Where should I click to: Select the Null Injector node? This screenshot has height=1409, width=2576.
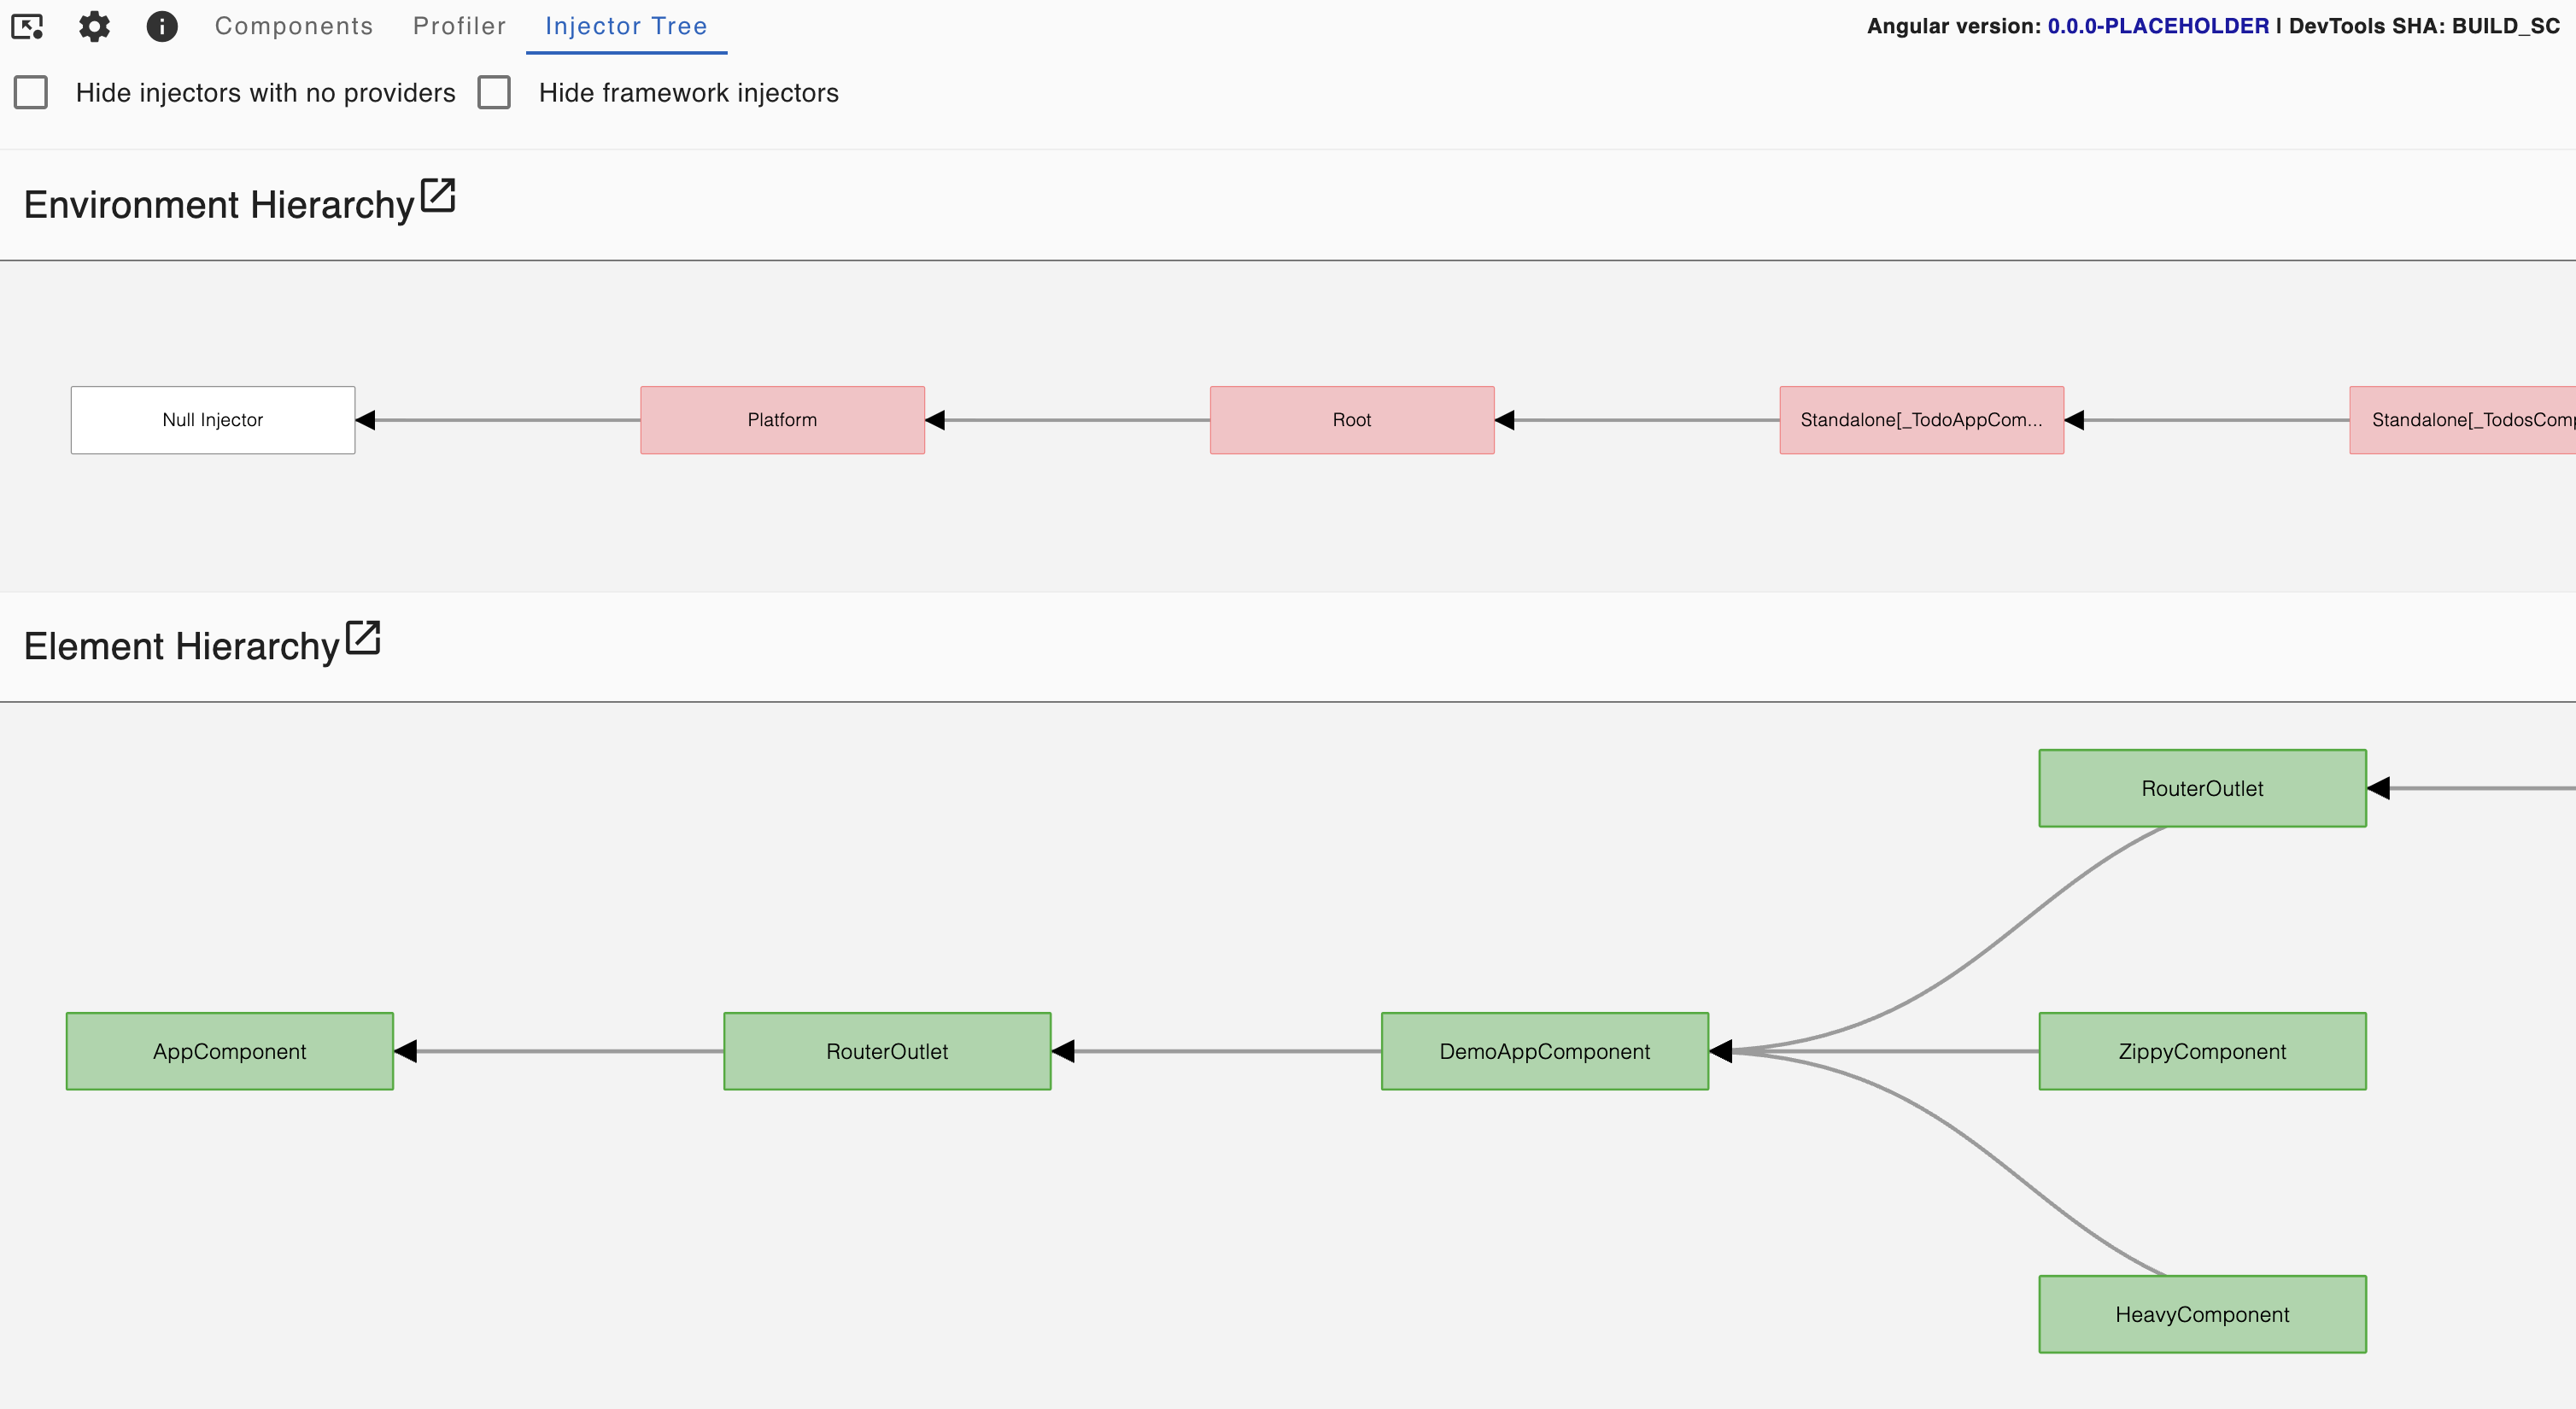pyautogui.click(x=212, y=420)
